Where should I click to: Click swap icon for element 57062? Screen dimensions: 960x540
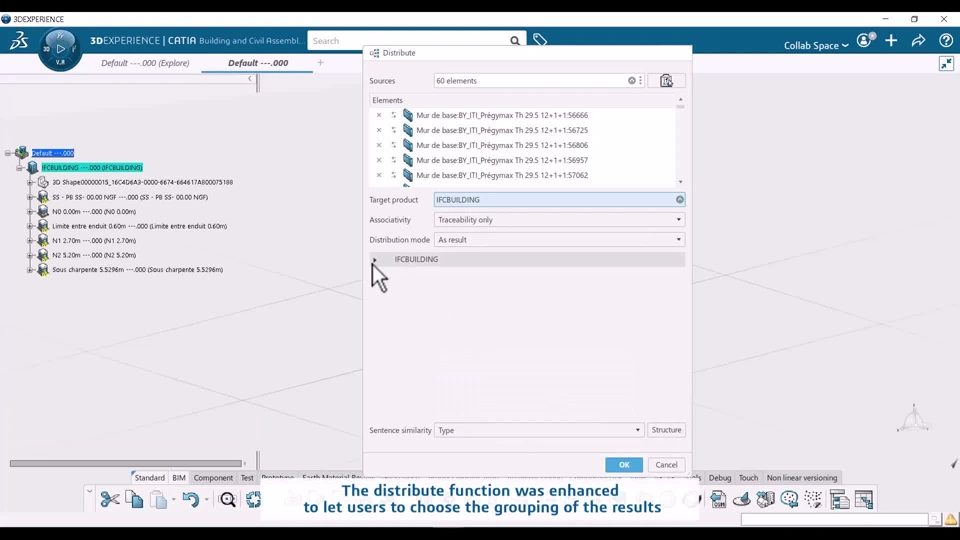[x=394, y=175]
